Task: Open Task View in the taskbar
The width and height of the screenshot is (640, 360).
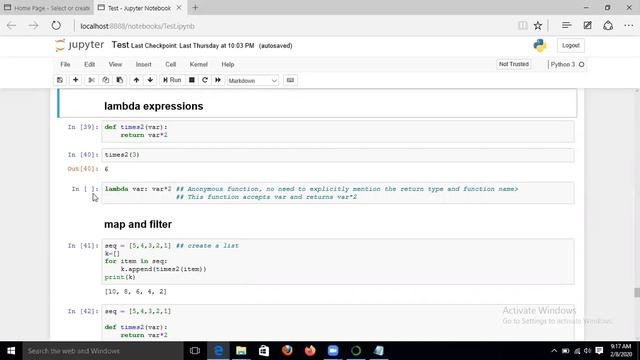Action: point(195,351)
